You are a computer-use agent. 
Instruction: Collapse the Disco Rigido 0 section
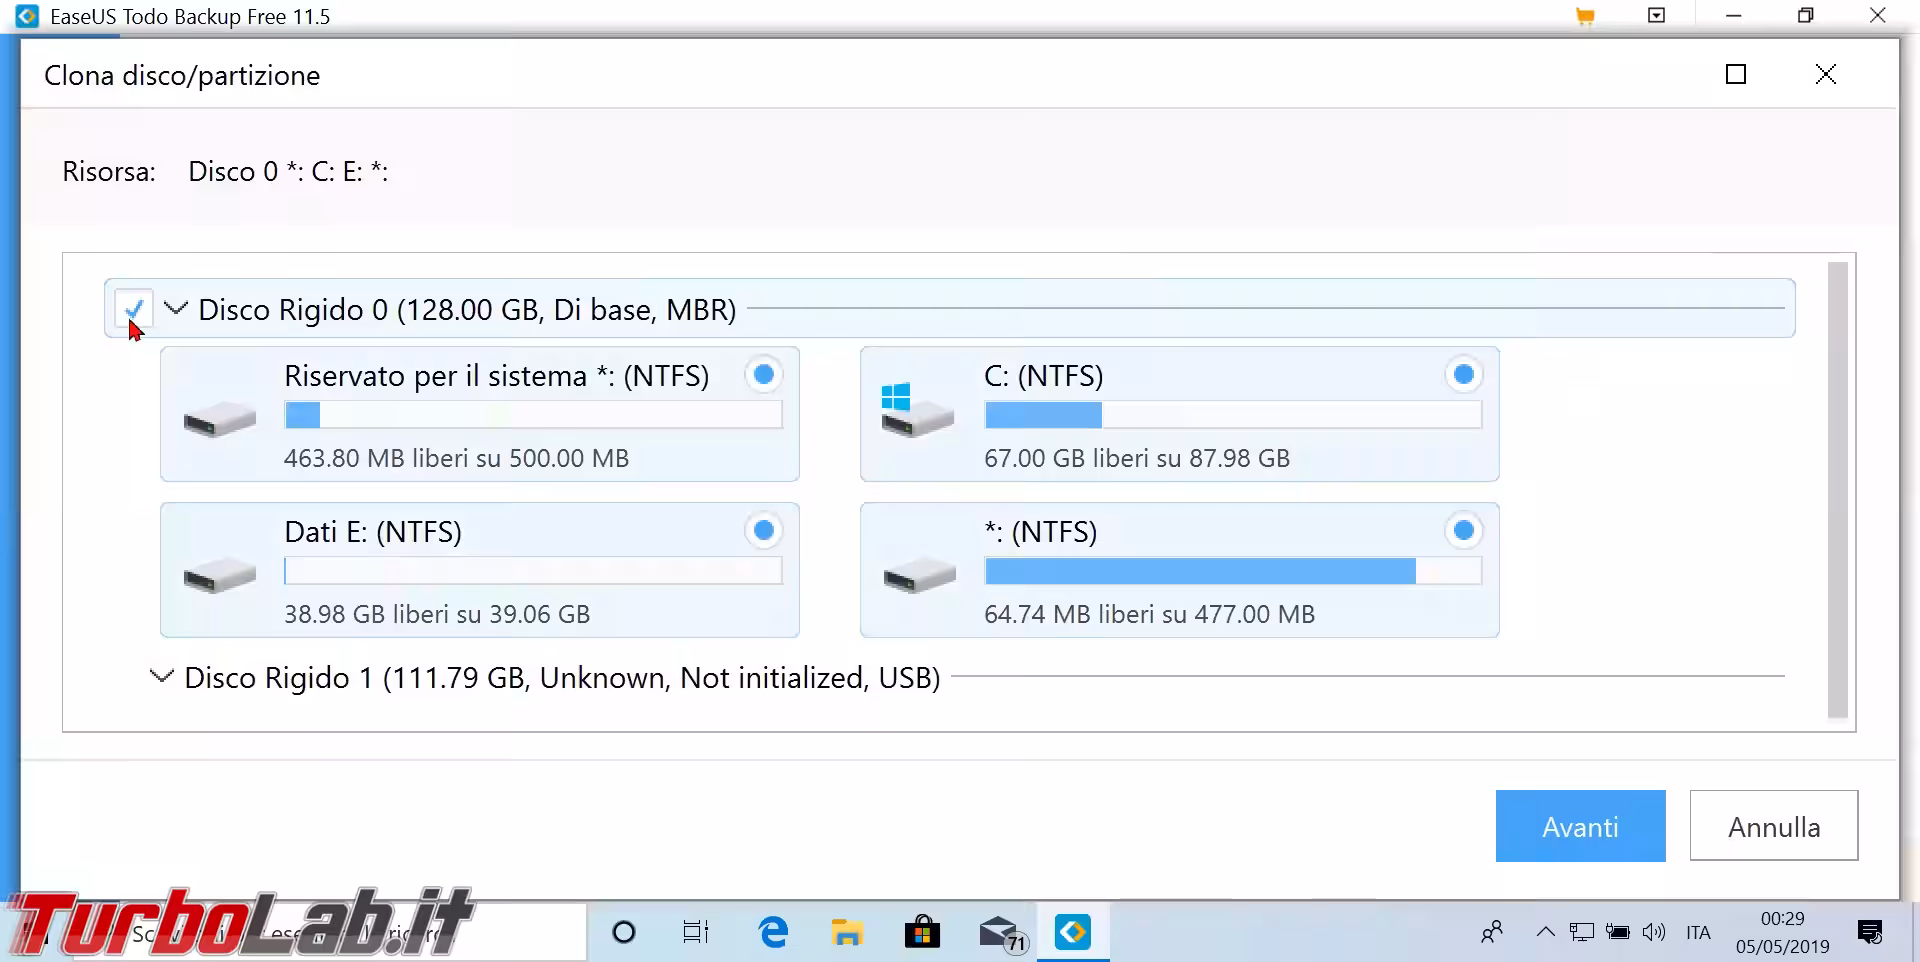[x=176, y=309]
